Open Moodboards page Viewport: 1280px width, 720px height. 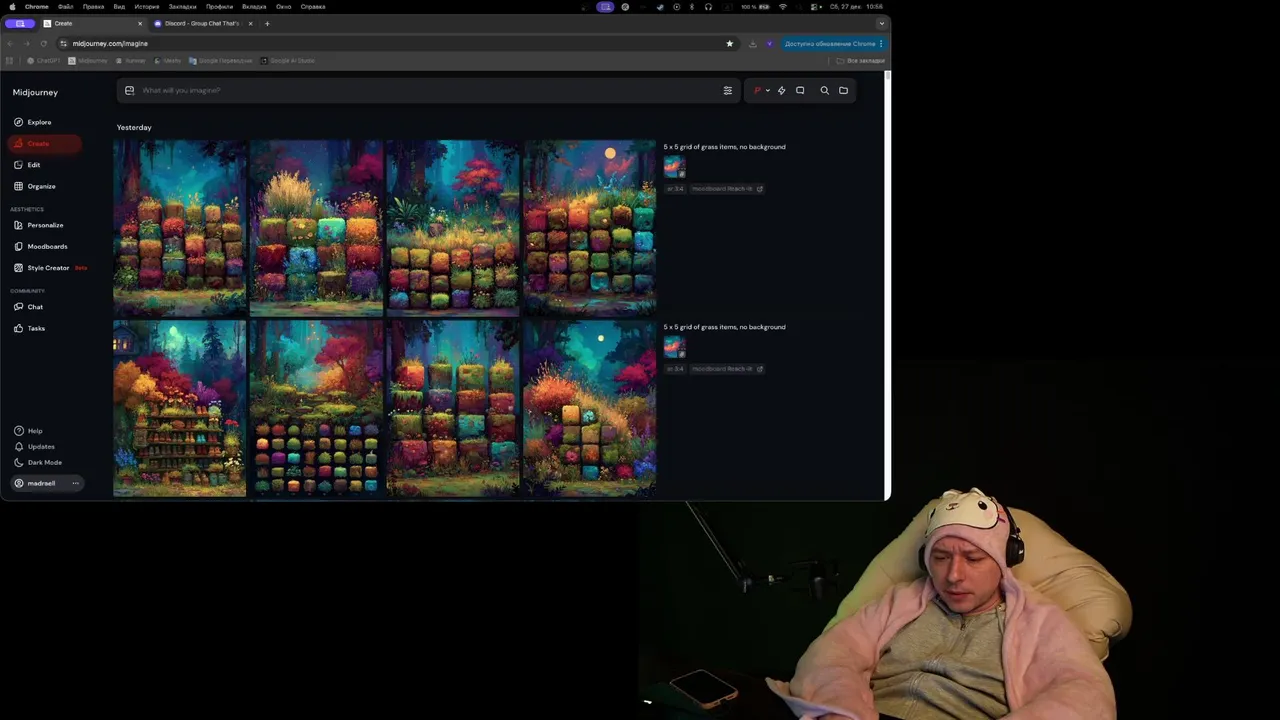pos(41,246)
